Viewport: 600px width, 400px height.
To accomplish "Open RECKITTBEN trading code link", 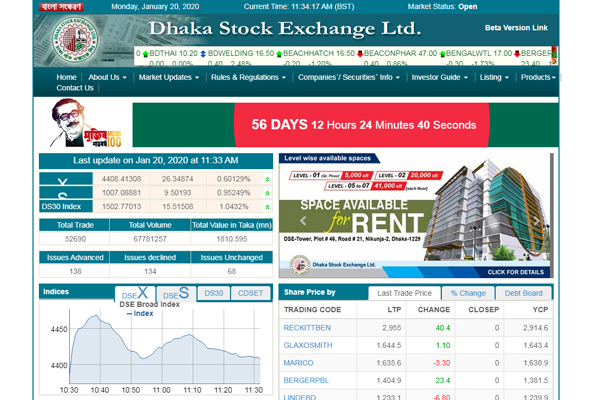I will [307, 328].
